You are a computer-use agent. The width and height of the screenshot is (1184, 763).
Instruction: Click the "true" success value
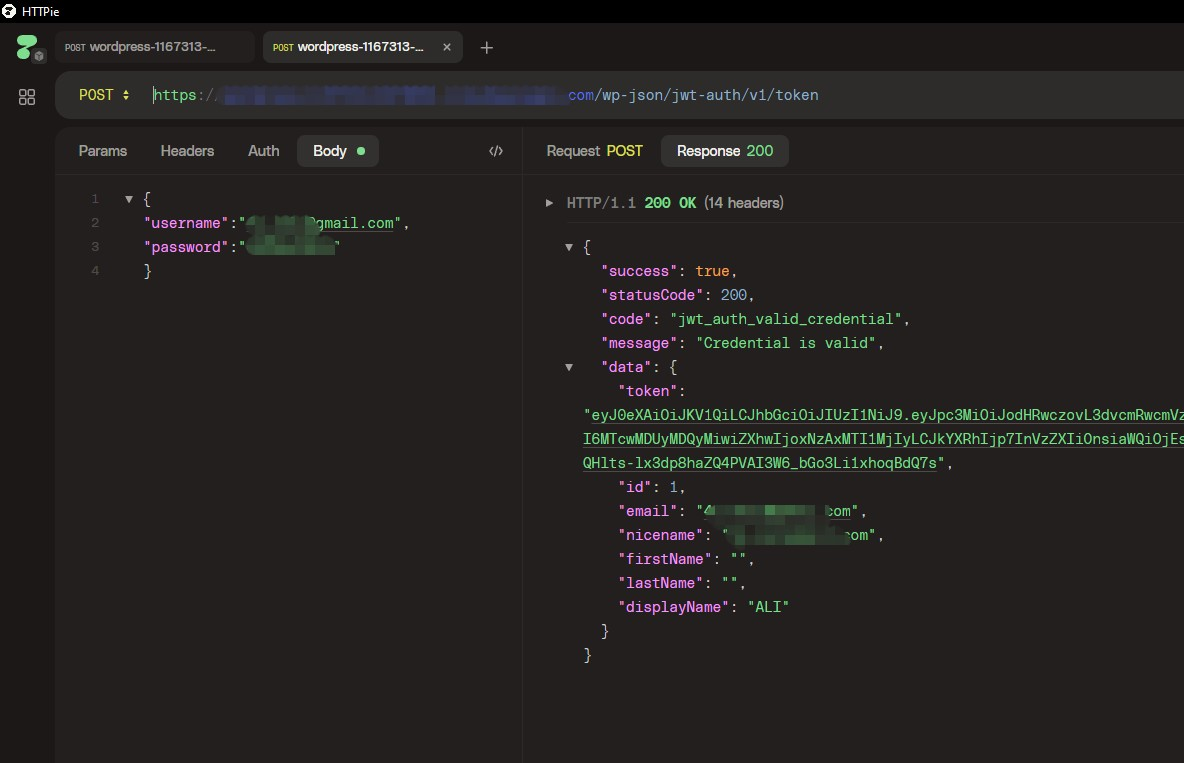[x=712, y=271]
